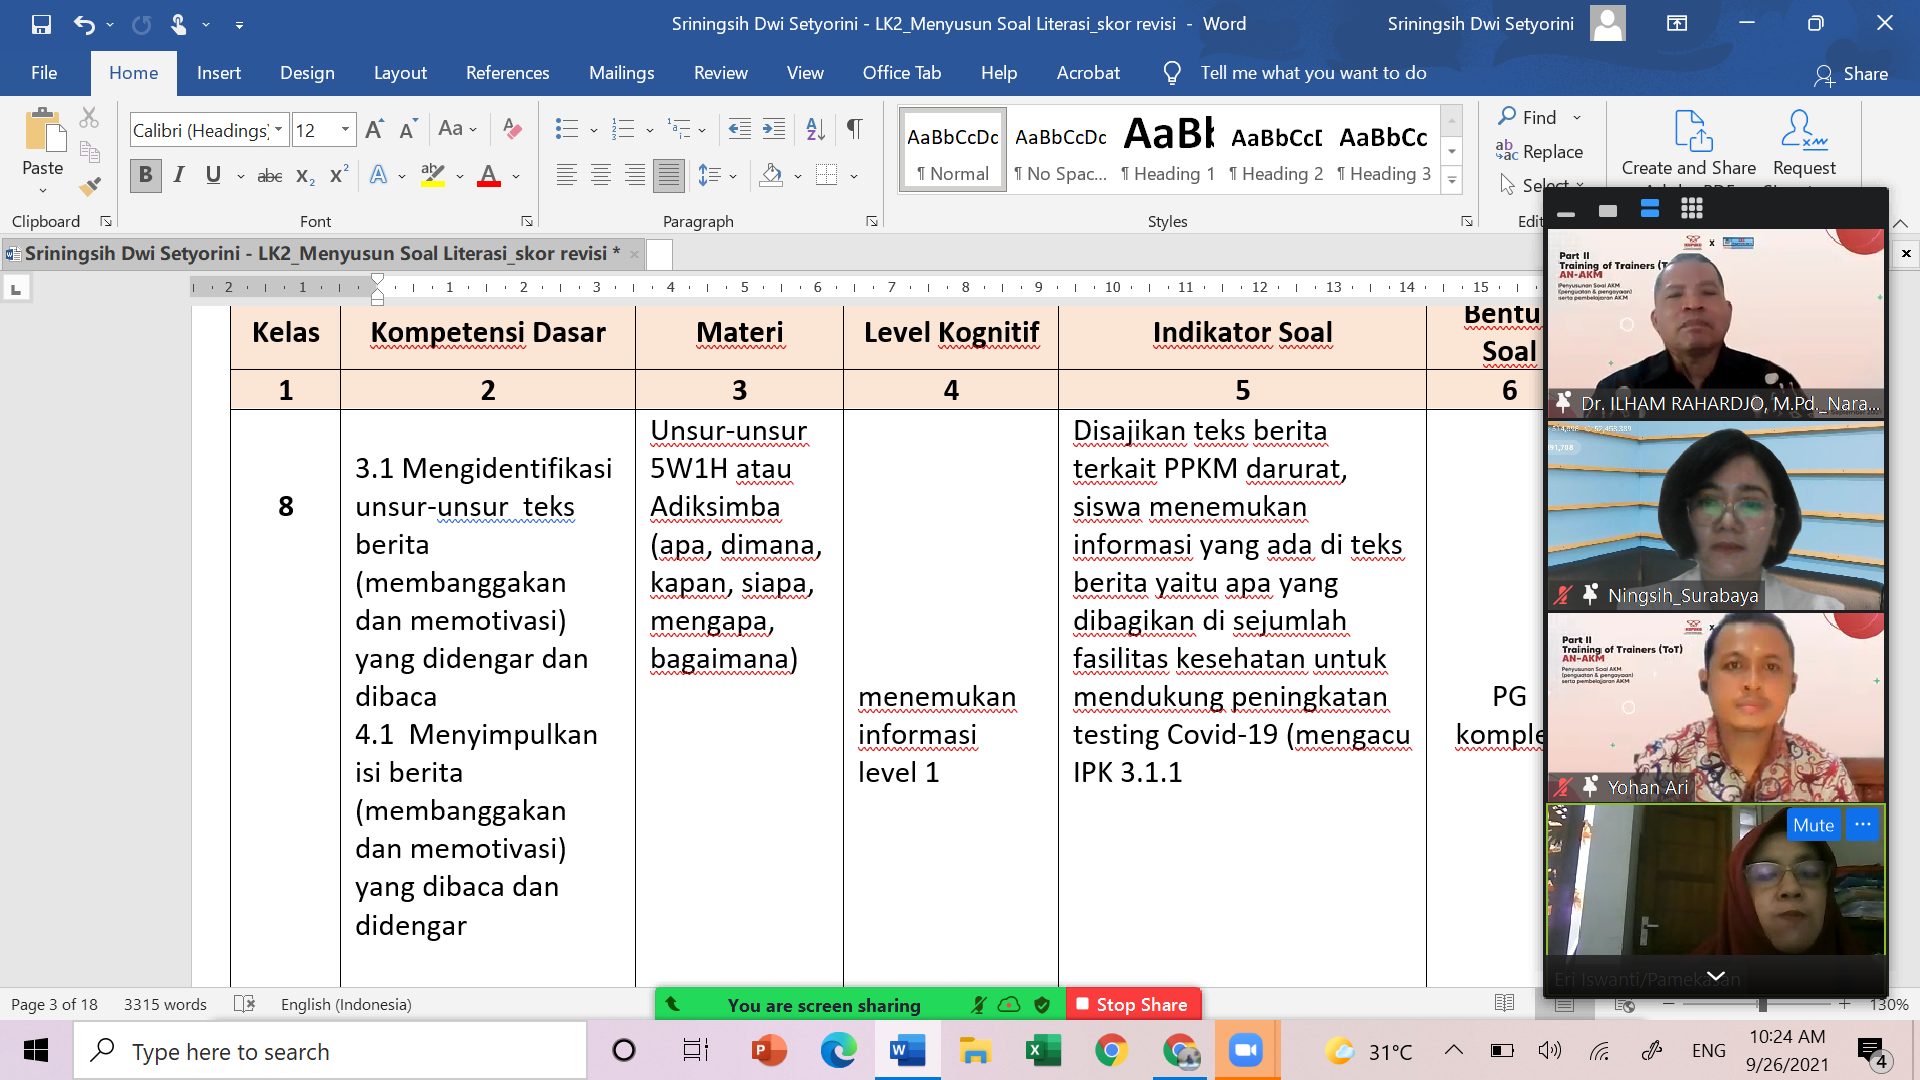Apply superscript formatting
This screenshot has width=1920, height=1080.
click(339, 176)
